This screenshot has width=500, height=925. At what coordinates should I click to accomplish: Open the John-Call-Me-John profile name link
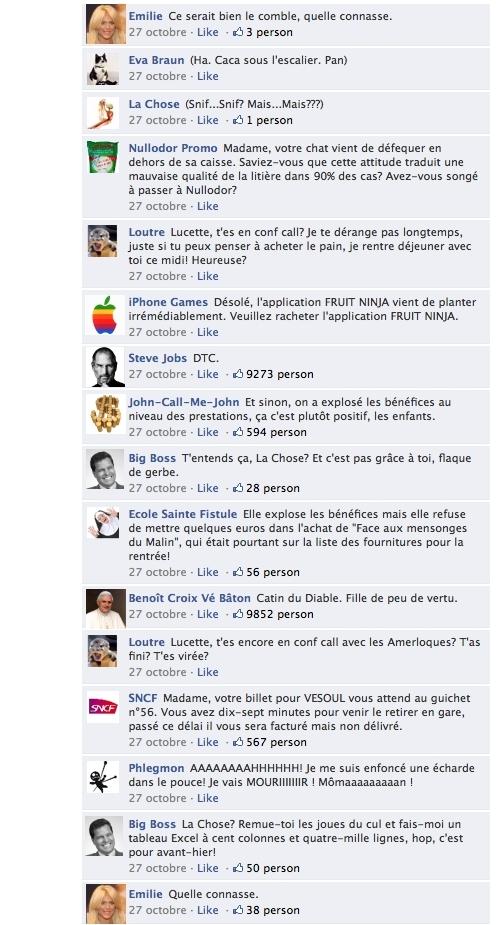pyautogui.click(x=184, y=402)
